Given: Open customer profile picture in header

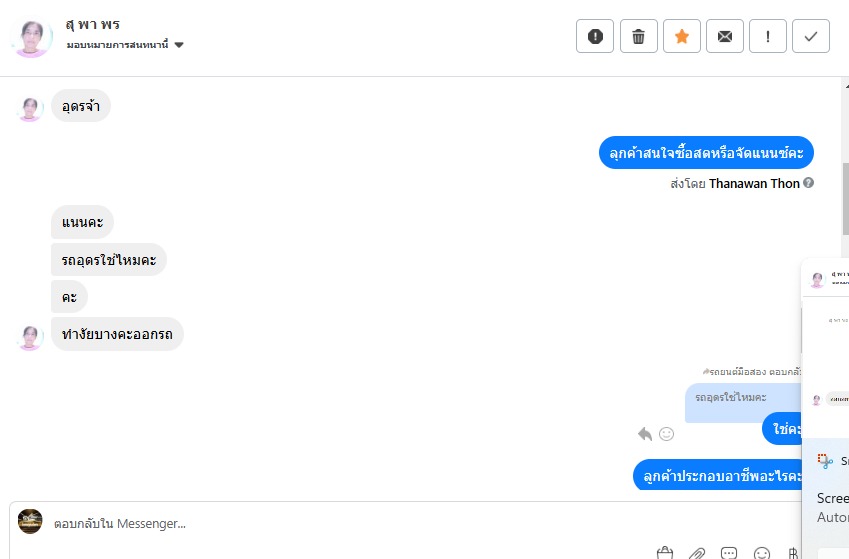Looking at the screenshot, I should (31, 37).
